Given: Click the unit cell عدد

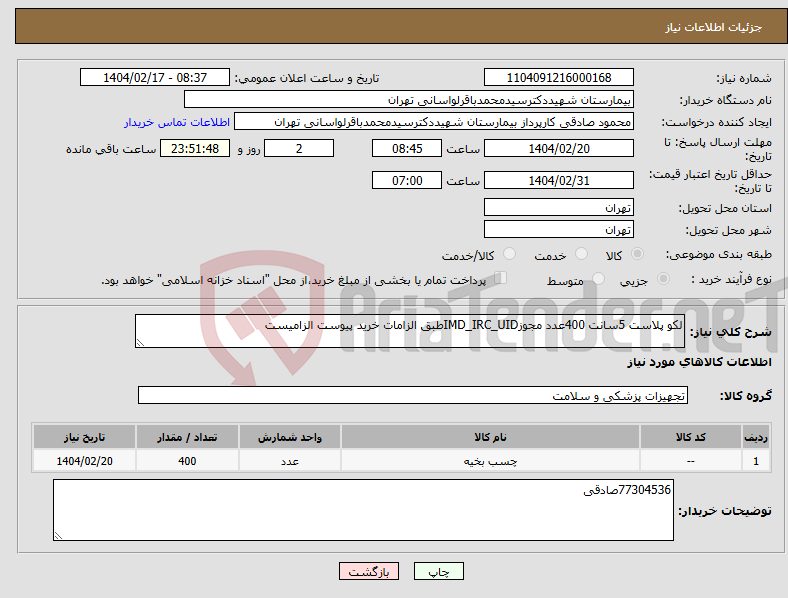Looking at the screenshot, I should (x=290, y=461).
